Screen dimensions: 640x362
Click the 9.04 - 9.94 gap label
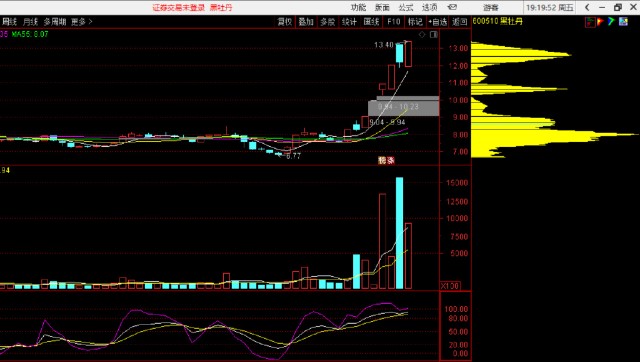click(x=387, y=122)
